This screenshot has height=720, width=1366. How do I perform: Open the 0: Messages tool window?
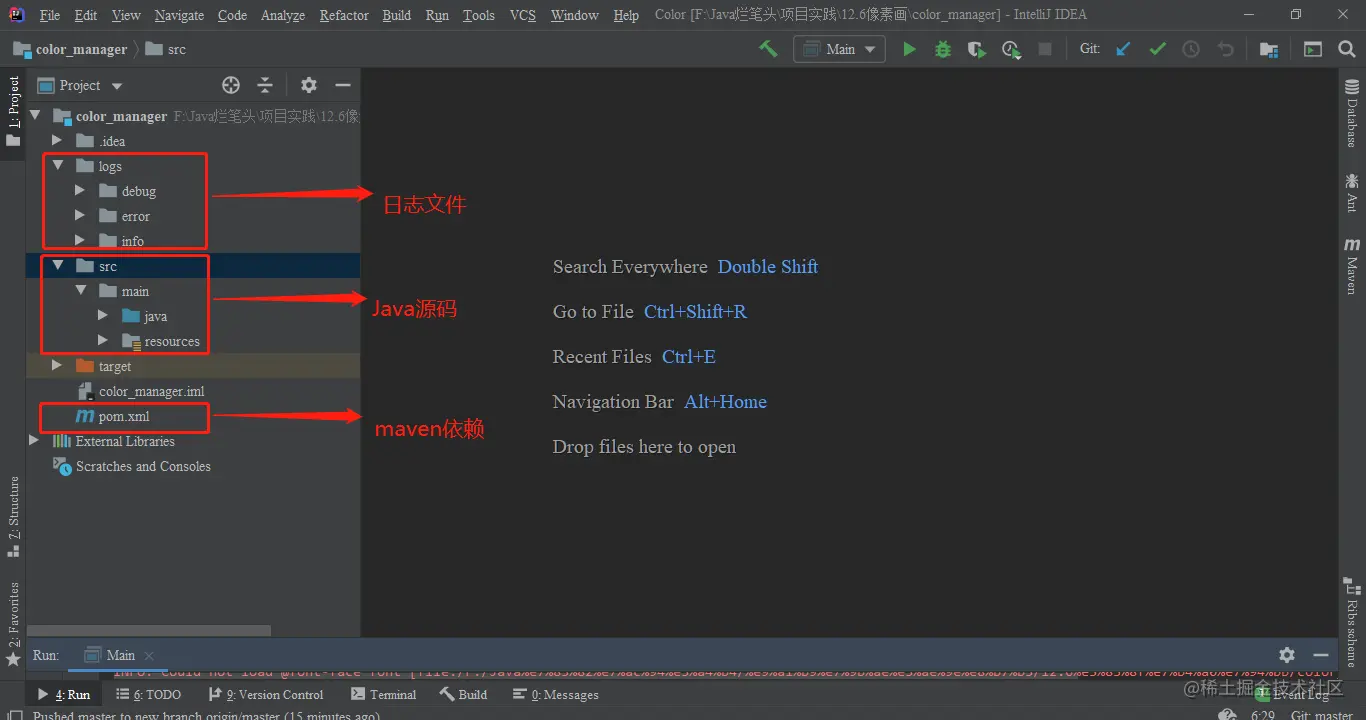pyautogui.click(x=556, y=694)
